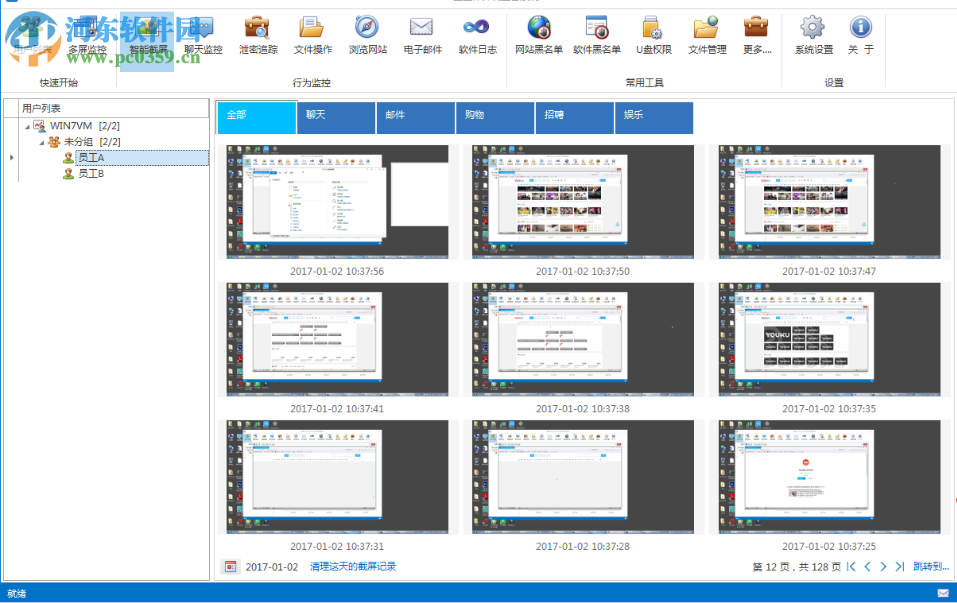Select 员工B in the user list
This screenshot has height=603, width=957.
click(91, 173)
